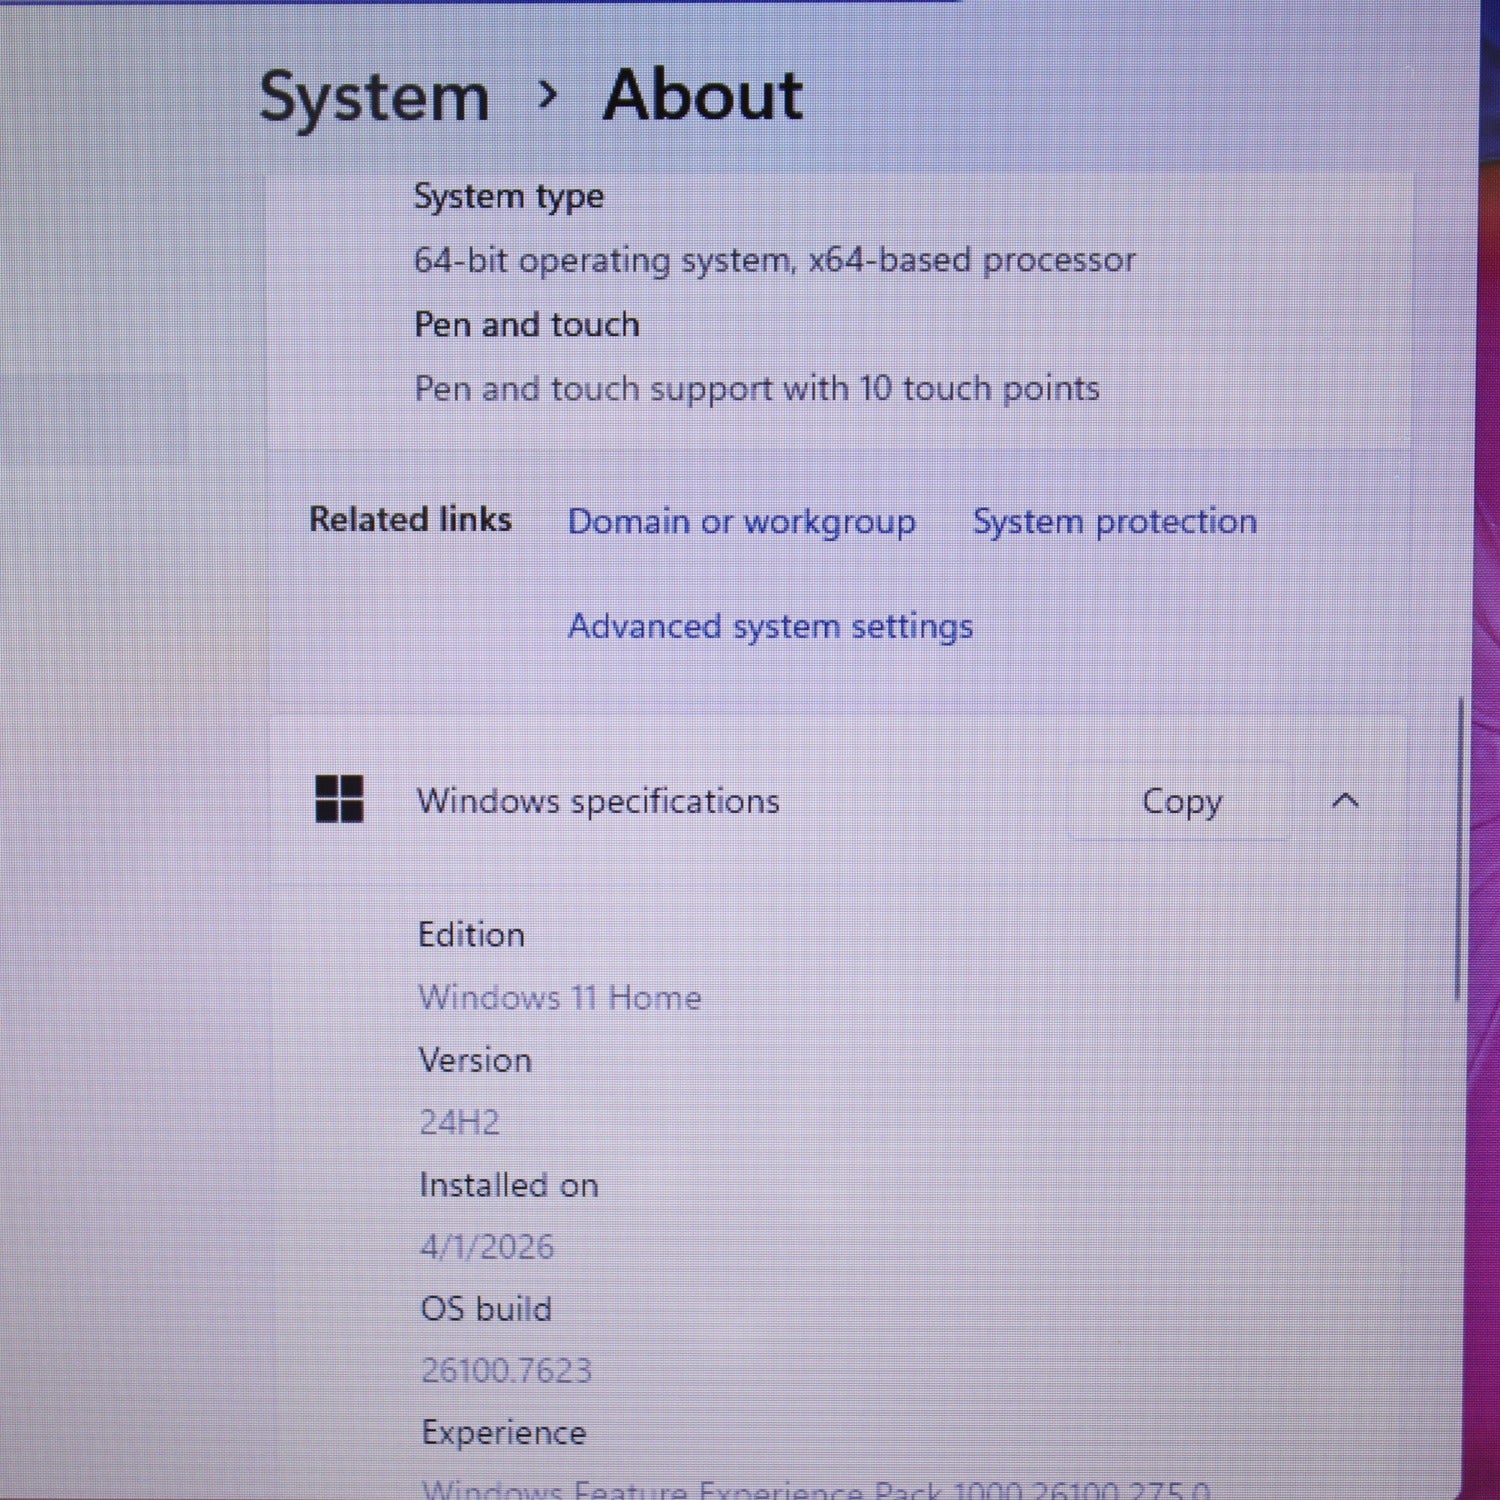The image size is (1500, 1500).
Task: Go back to System in the breadcrumb
Action: (374, 98)
